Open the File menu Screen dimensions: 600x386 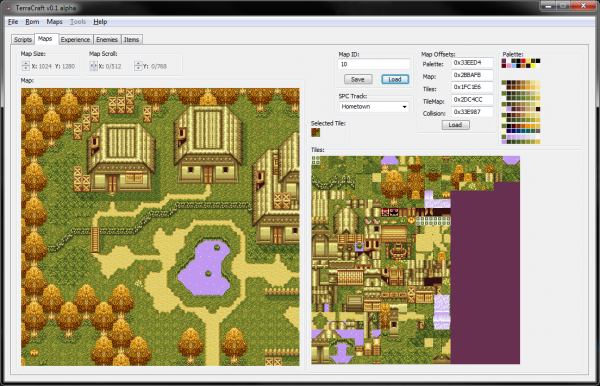(13, 22)
